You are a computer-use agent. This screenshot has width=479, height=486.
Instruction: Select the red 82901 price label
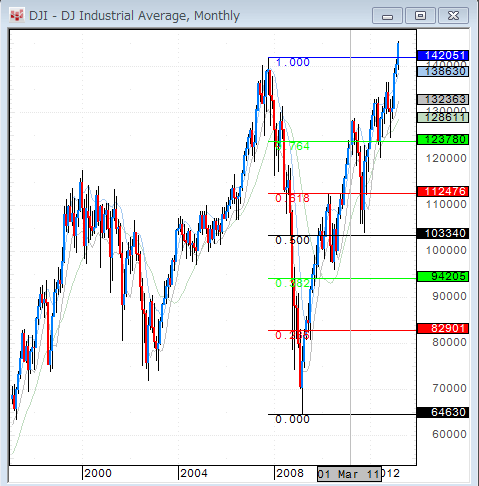(x=443, y=328)
